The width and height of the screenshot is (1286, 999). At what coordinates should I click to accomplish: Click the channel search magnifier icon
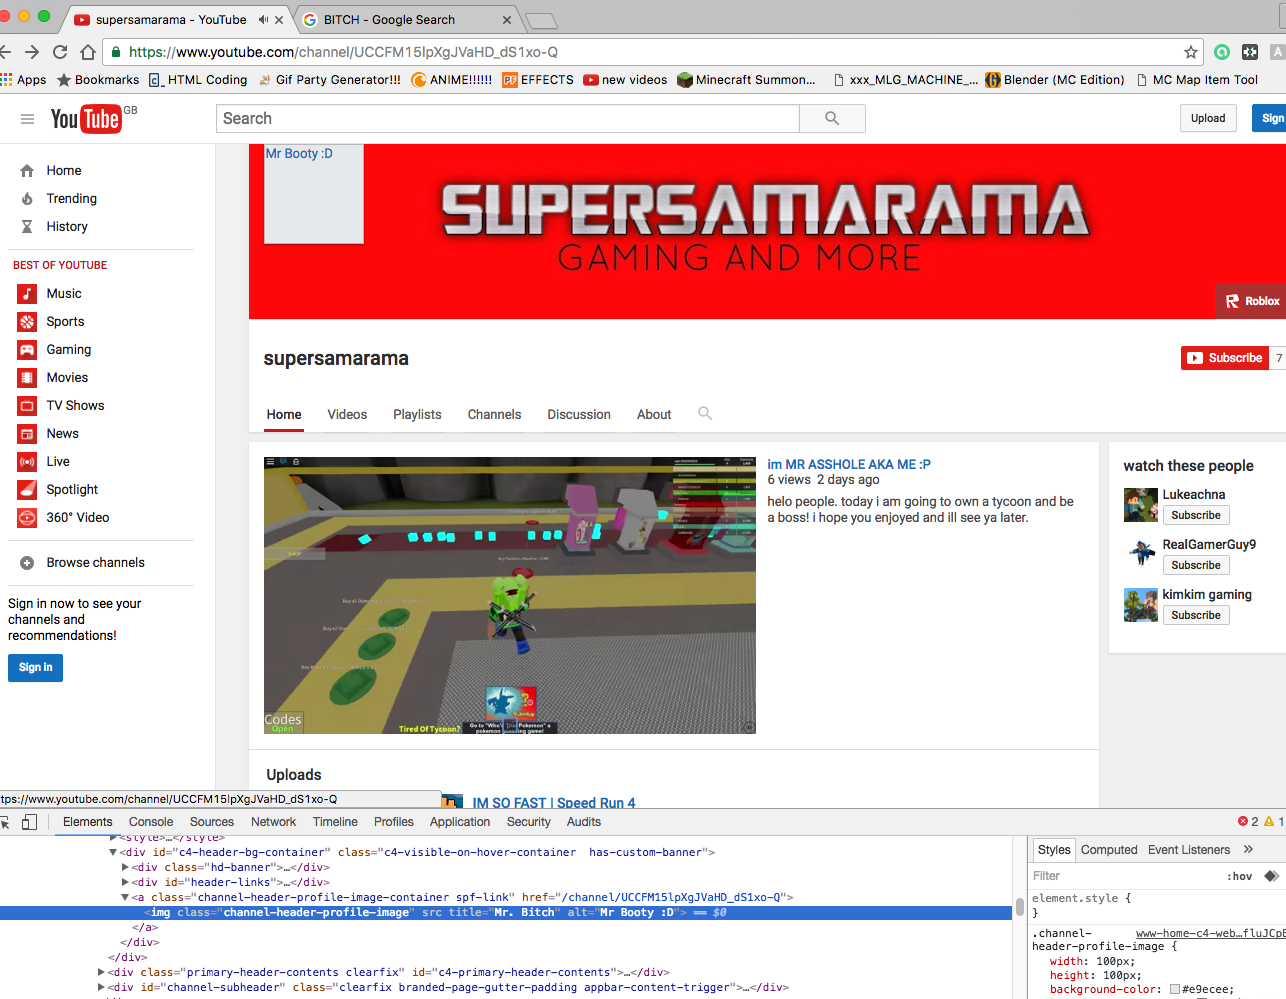[705, 413]
